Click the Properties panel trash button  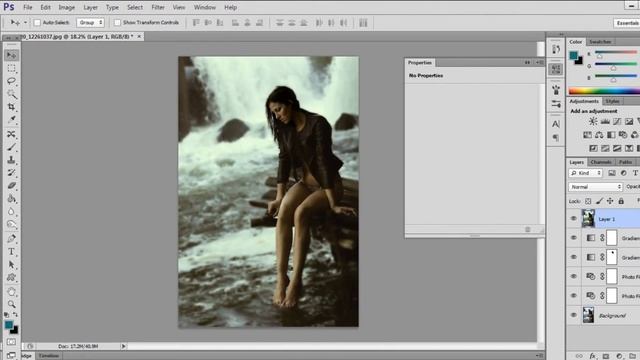click(528, 229)
